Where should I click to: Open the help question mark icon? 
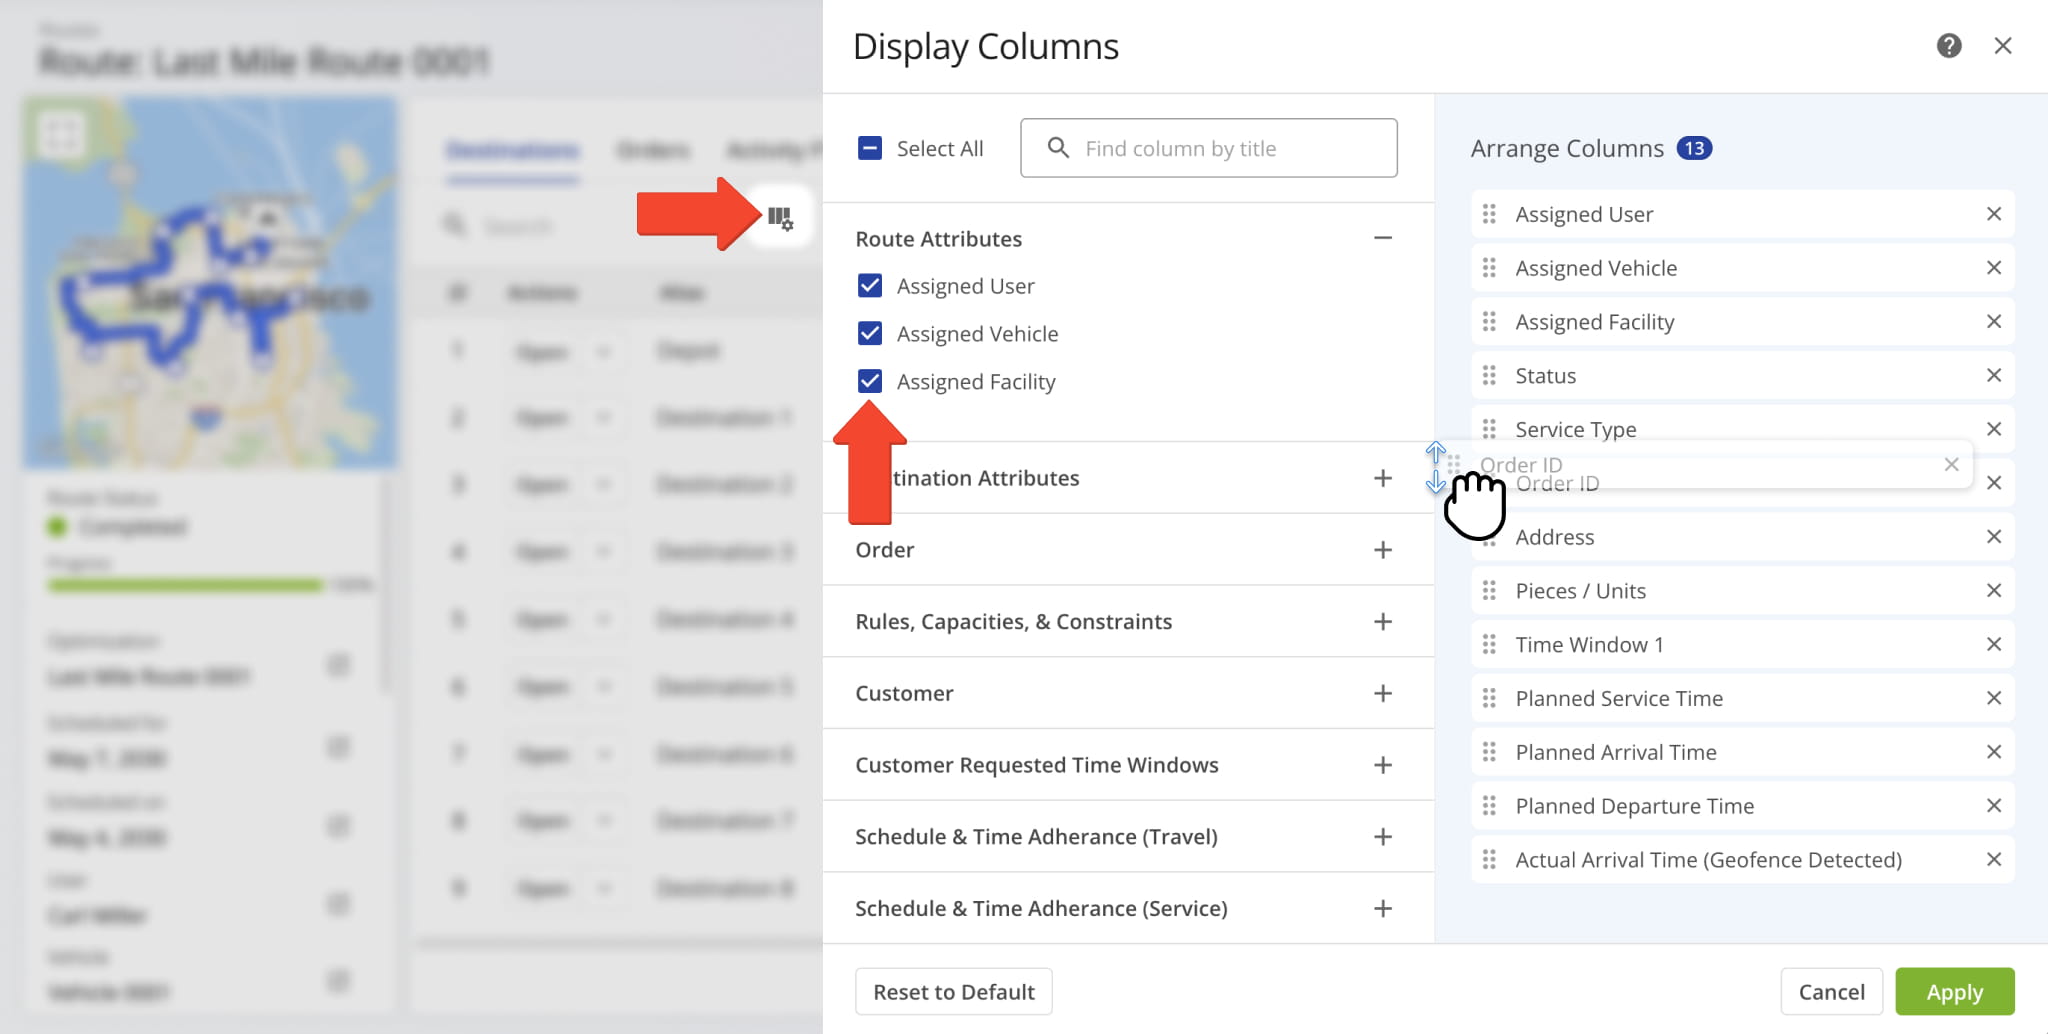click(1948, 46)
